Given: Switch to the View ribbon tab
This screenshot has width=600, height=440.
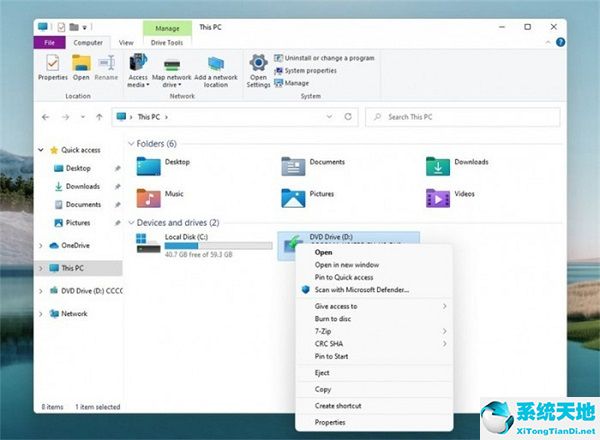Looking at the screenshot, I should click(x=126, y=42).
